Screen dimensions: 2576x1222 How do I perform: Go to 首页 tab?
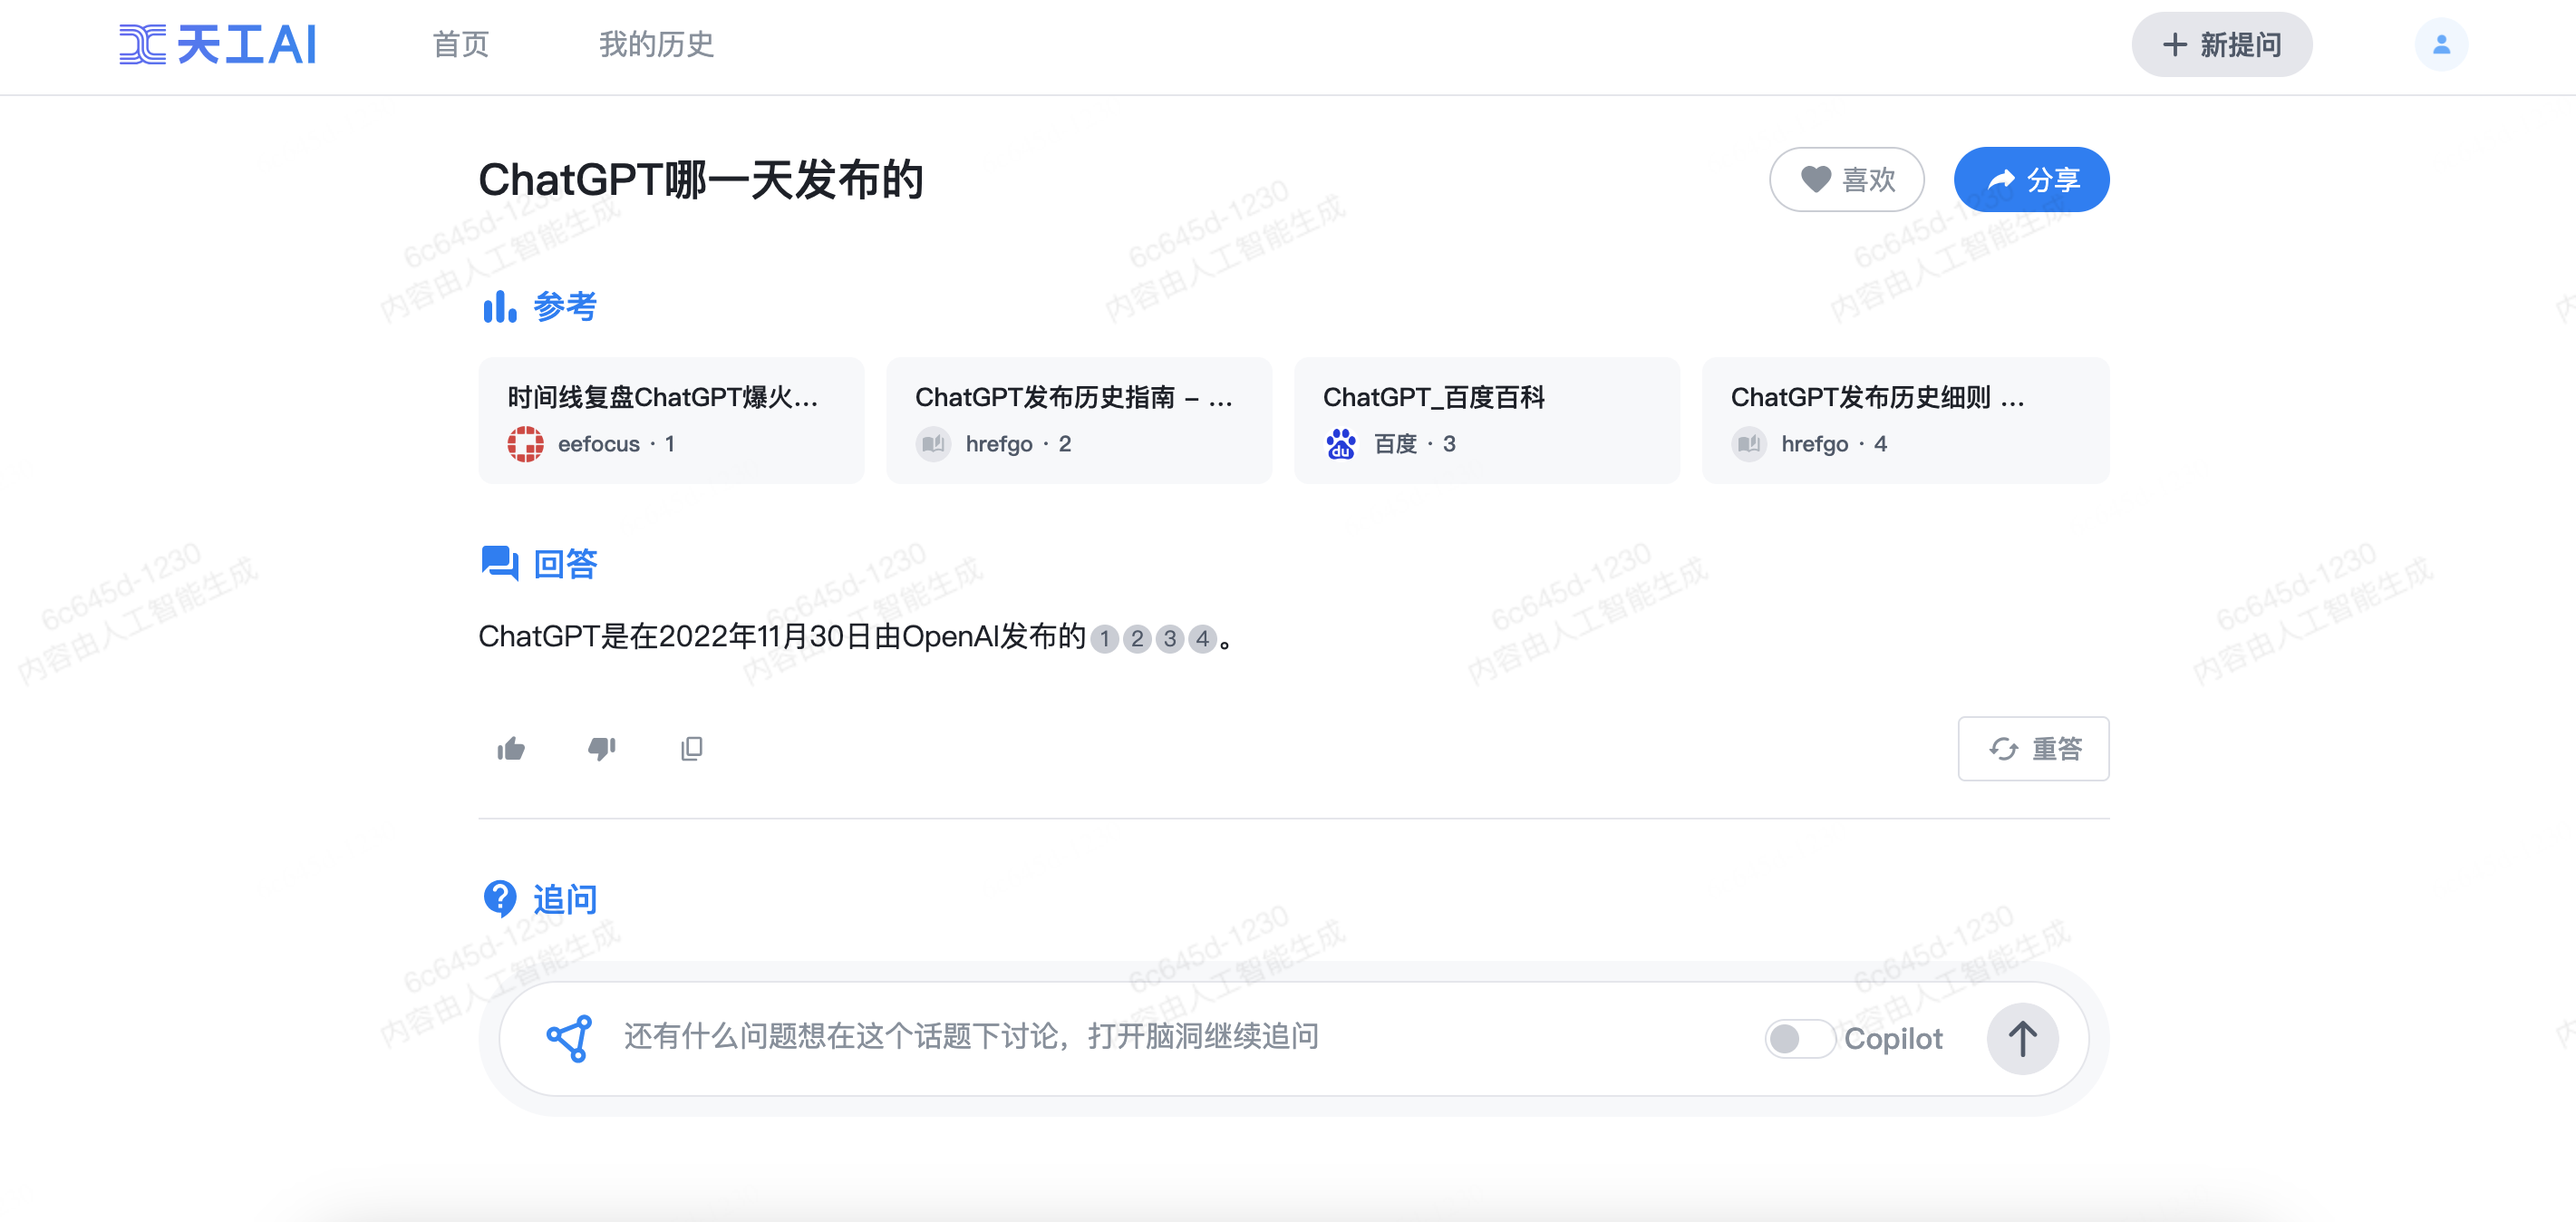(460, 45)
